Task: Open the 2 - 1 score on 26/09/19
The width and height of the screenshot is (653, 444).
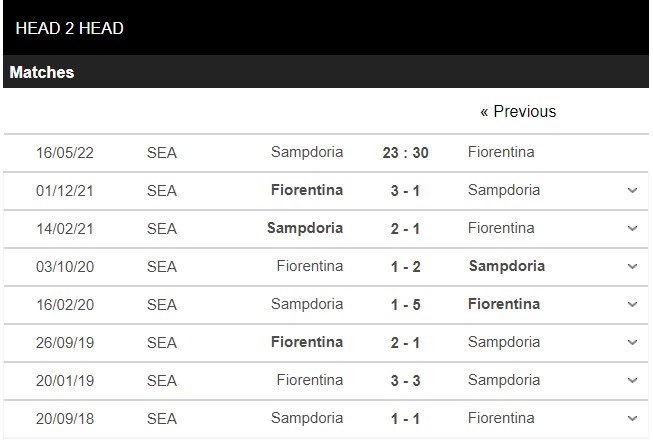Action: click(405, 342)
